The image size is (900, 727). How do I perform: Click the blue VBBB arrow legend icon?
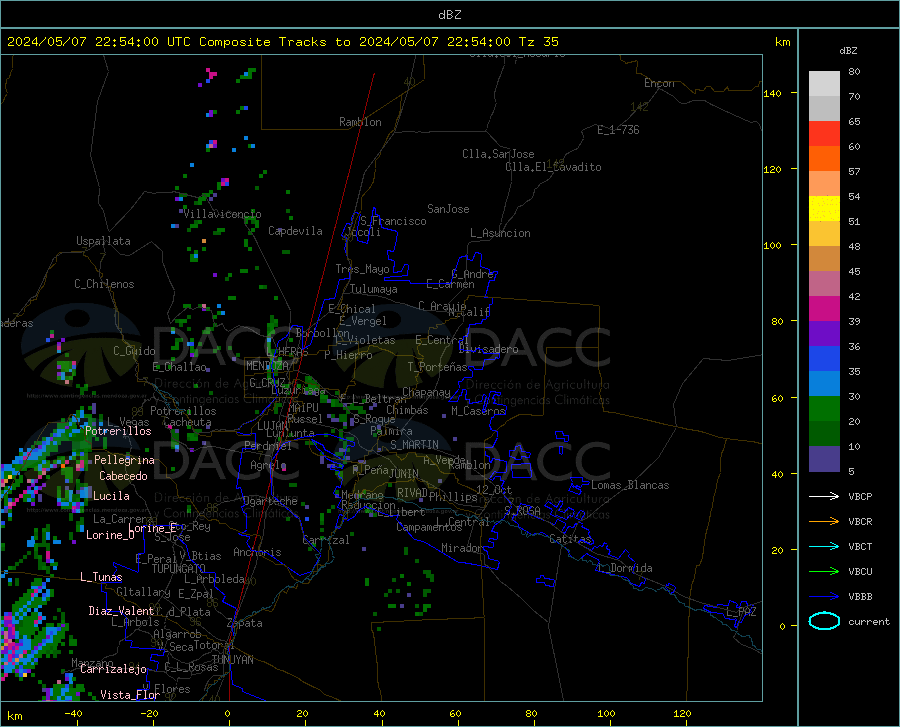coord(824,596)
